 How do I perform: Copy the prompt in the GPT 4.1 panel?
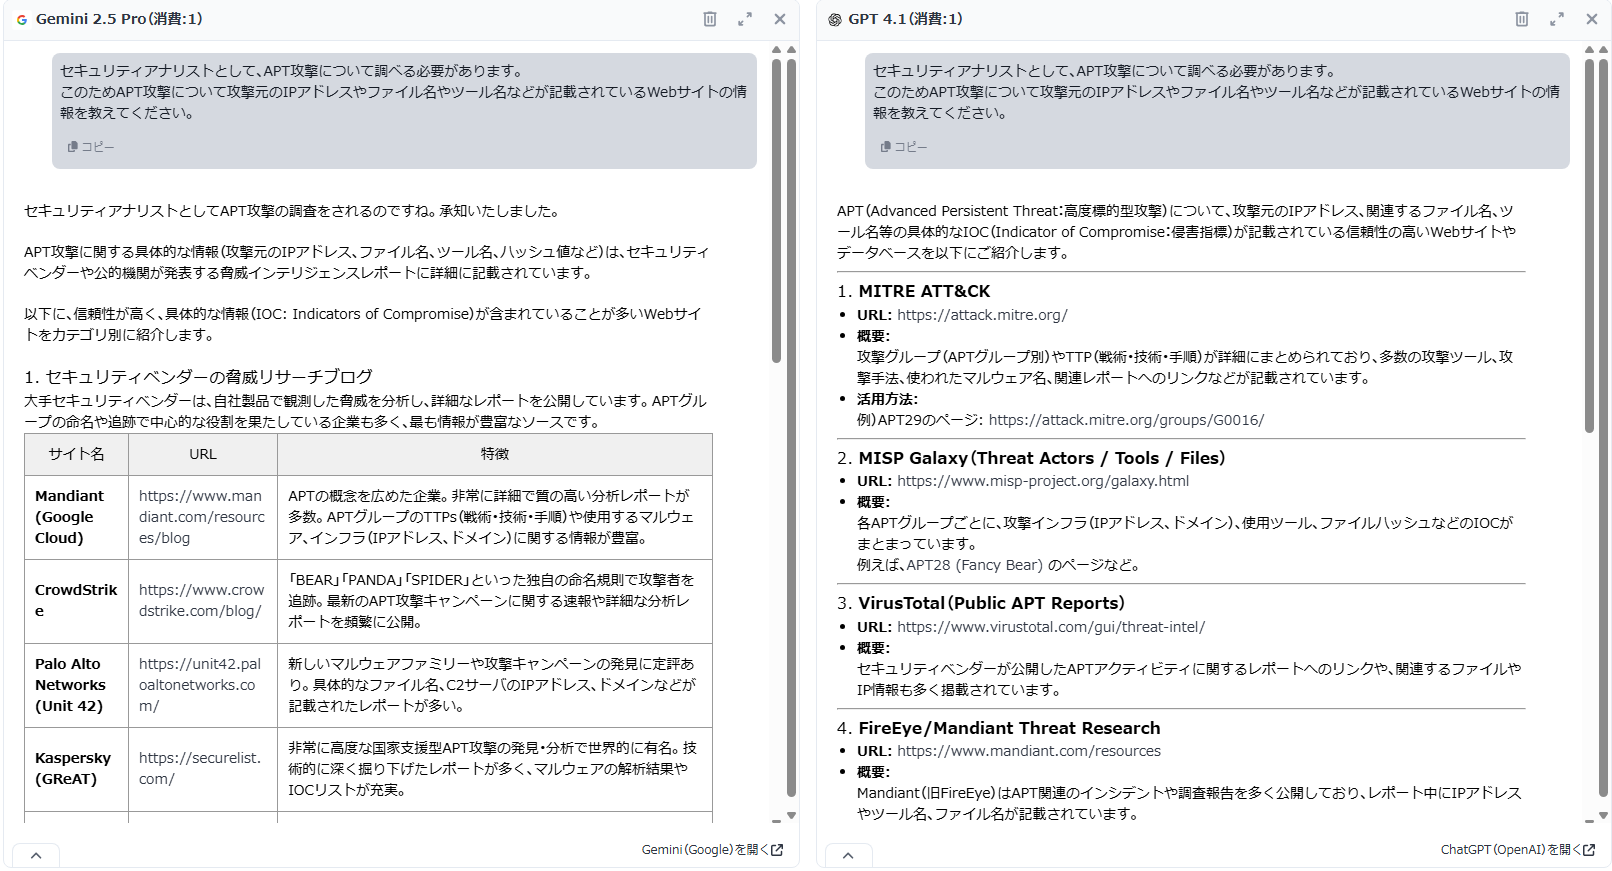(x=904, y=147)
